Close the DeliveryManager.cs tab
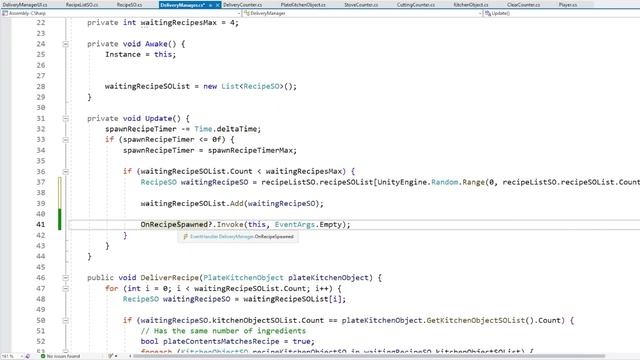Screen dimensions: 640x360 (x=218, y=5)
